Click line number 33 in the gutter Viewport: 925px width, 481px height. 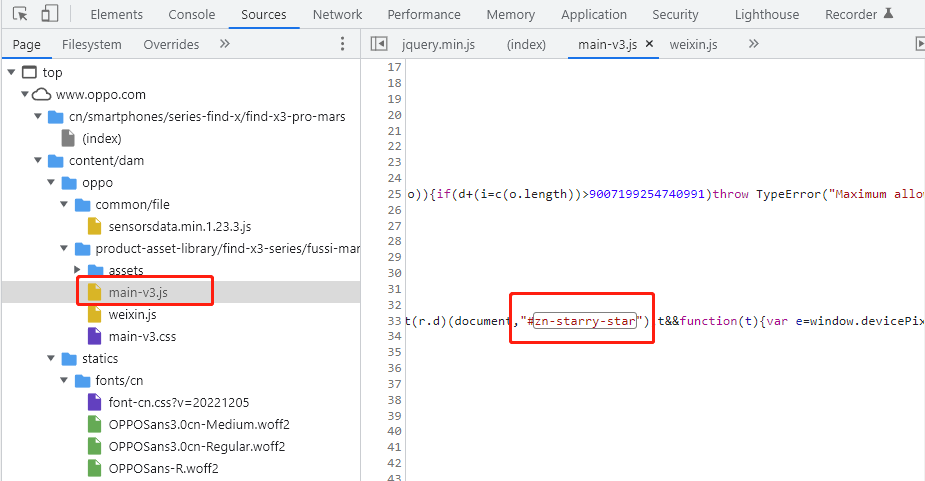(393, 320)
